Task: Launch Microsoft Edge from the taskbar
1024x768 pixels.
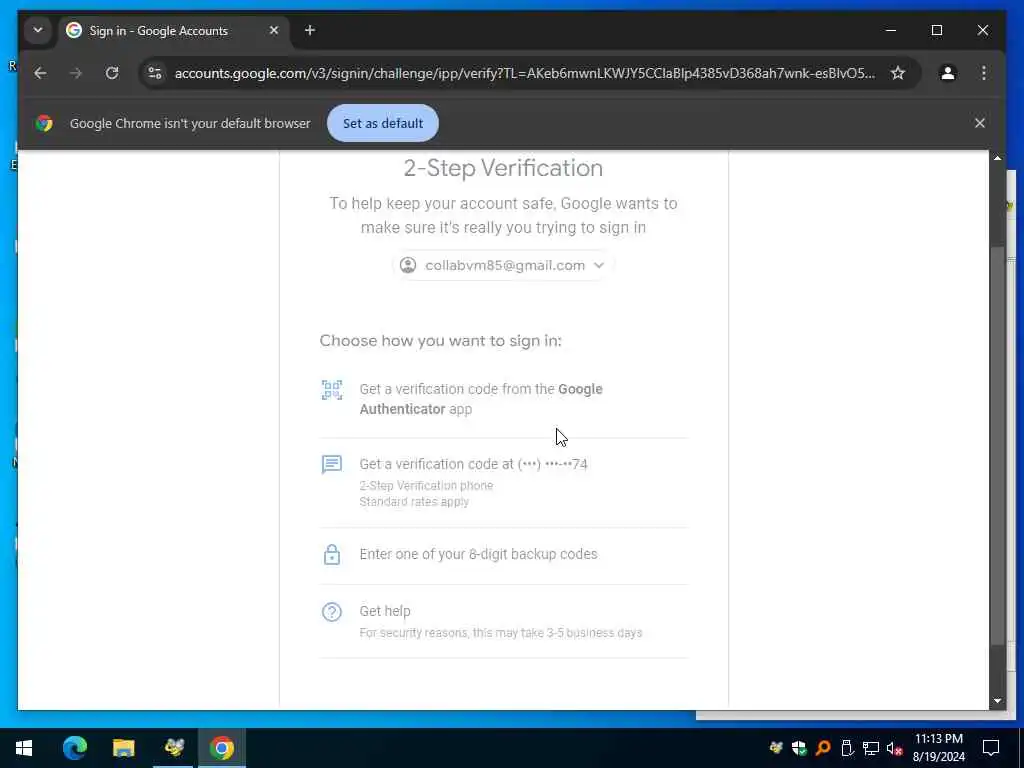Action: pos(74,748)
